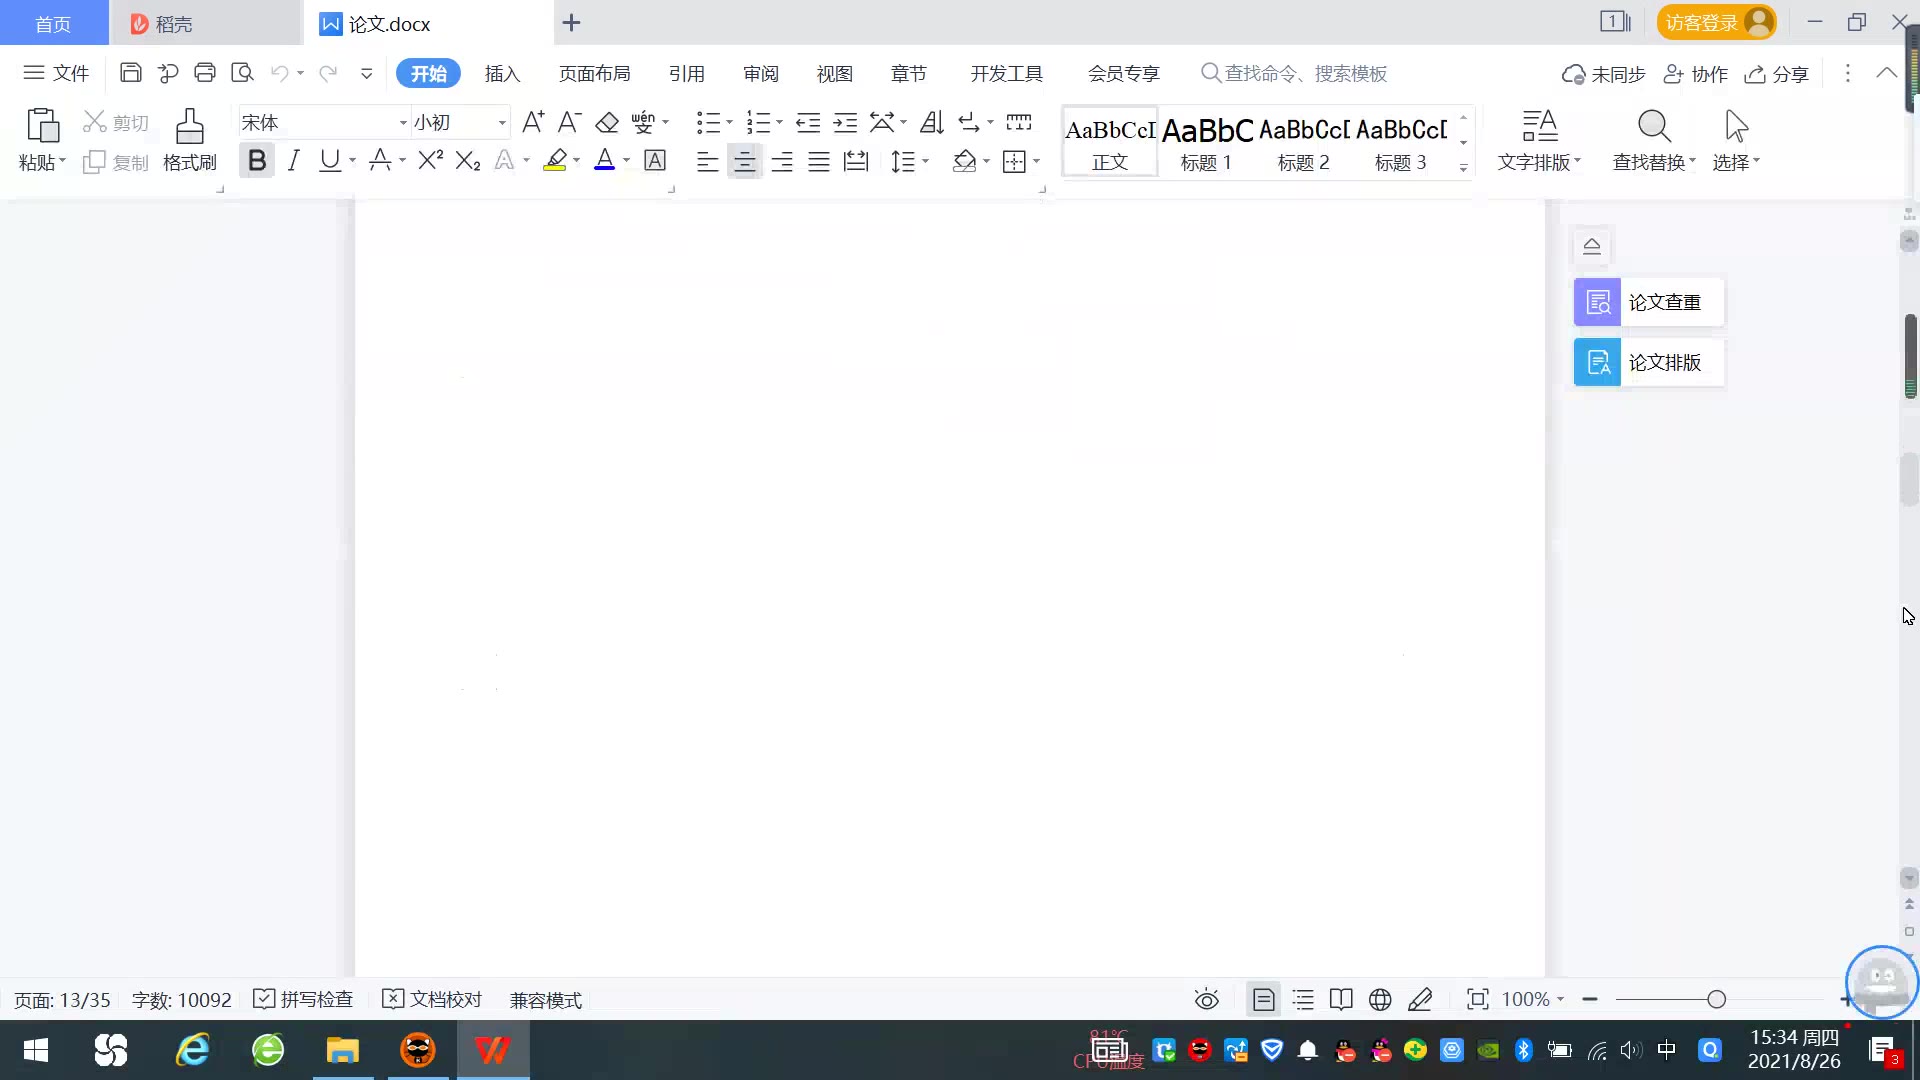Expand the numbered list dropdown

pos(779,123)
